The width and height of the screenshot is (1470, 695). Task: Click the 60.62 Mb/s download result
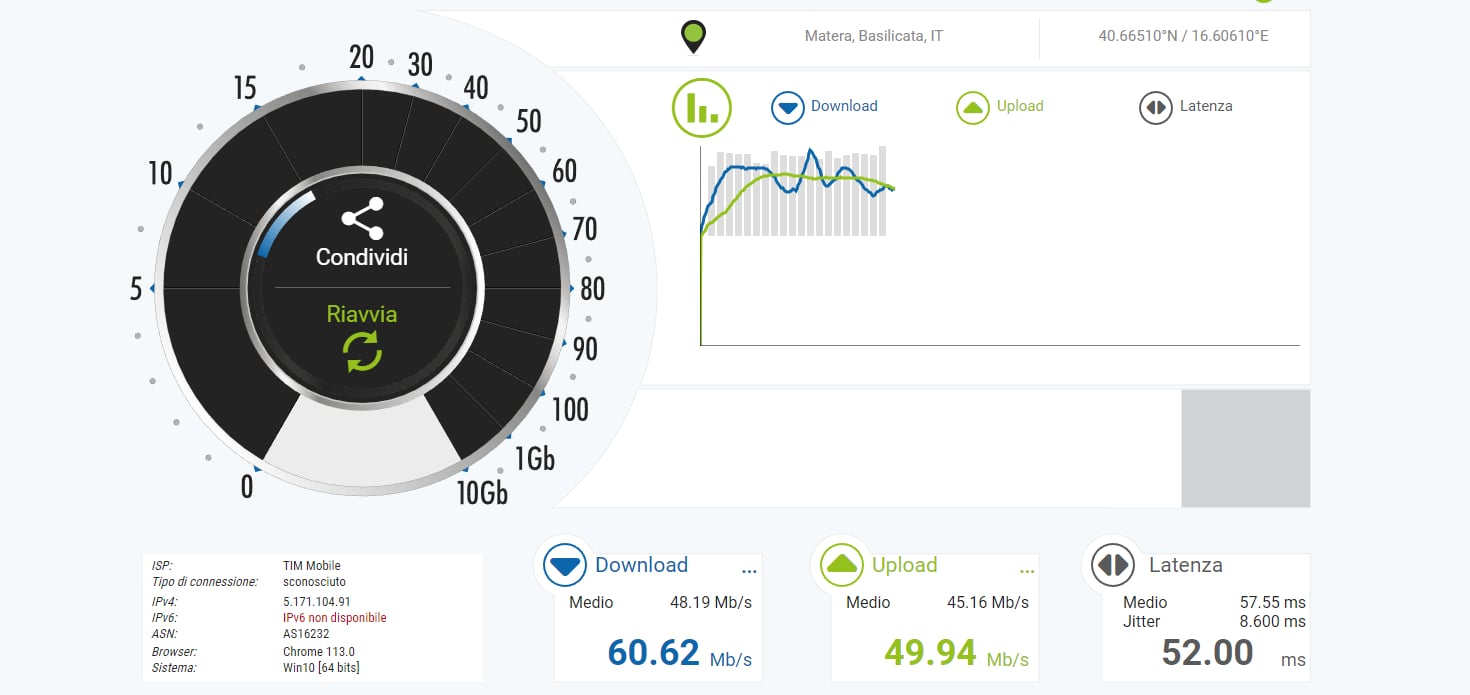pos(654,653)
